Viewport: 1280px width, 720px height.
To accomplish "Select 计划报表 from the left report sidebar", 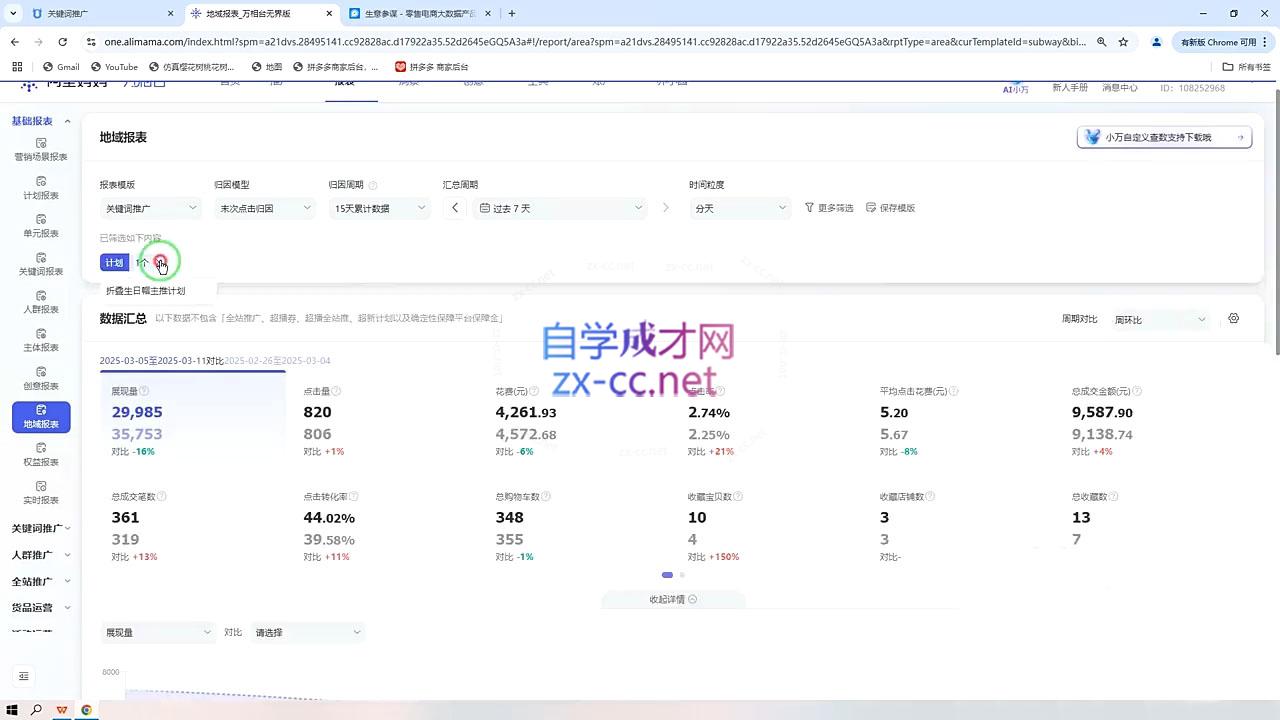I will click(40, 188).
